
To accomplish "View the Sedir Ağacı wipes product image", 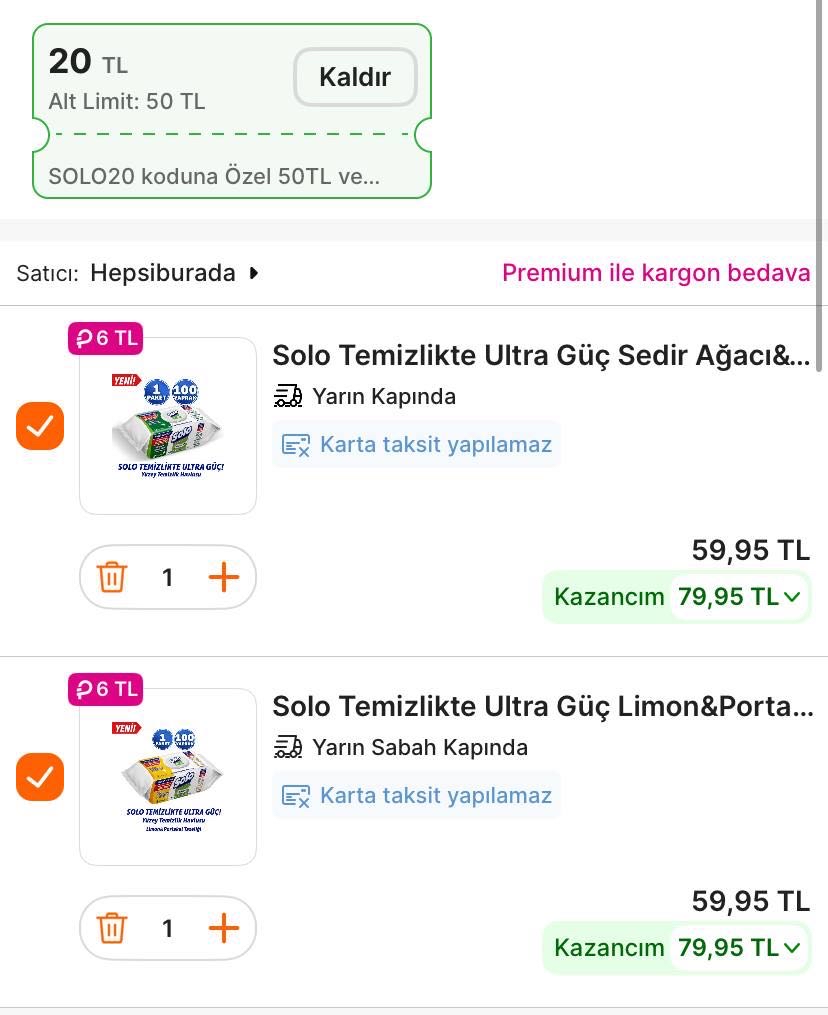I will click(168, 426).
